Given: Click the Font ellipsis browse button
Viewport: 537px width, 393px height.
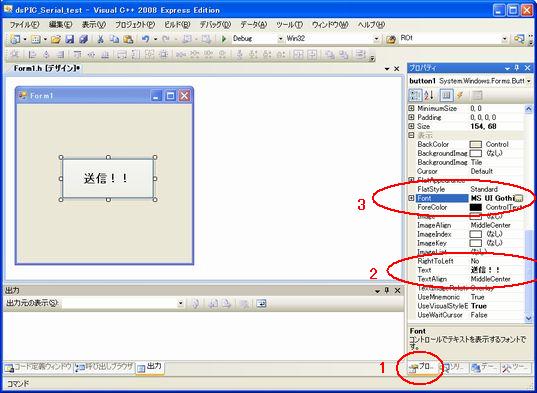Looking at the screenshot, I should pyautogui.click(x=519, y=198).
